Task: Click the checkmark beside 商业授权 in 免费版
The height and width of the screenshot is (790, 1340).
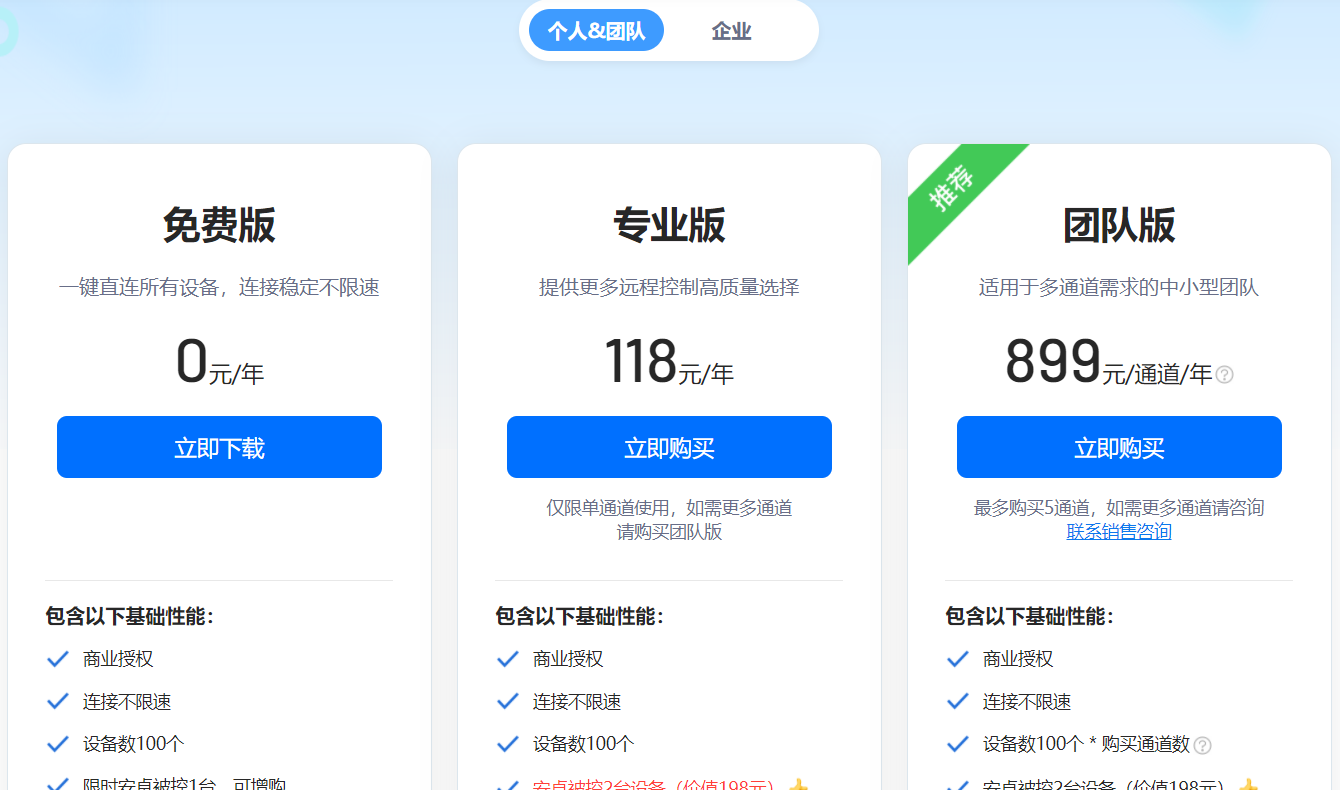Action: pyautogui.click(x=58, y=659)
